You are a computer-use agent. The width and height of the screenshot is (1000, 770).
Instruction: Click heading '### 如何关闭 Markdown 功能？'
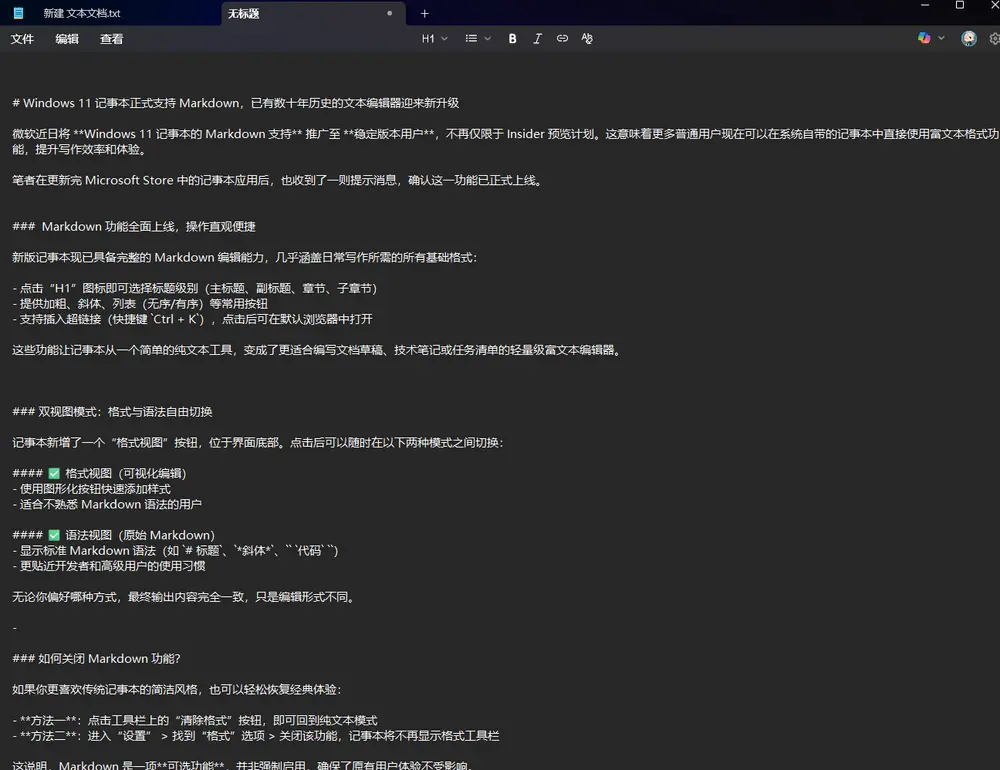pos(96,659)
